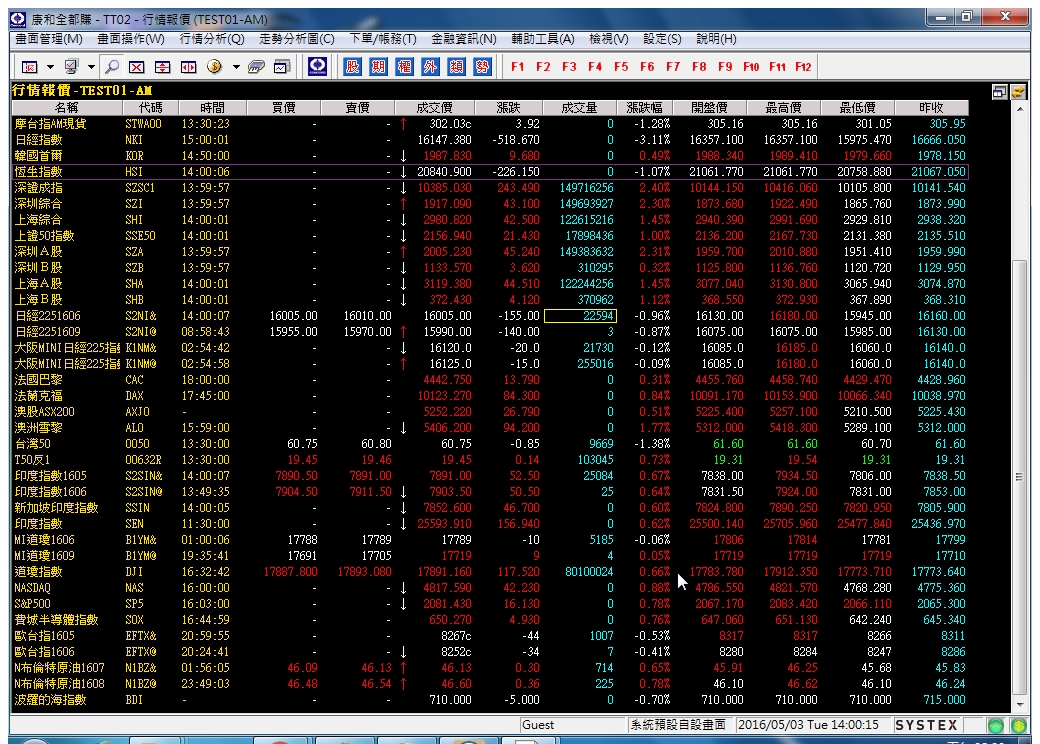Click the F5 shortcut button
The width and height of the screenshot is (1040, 744).
point(621,67)
